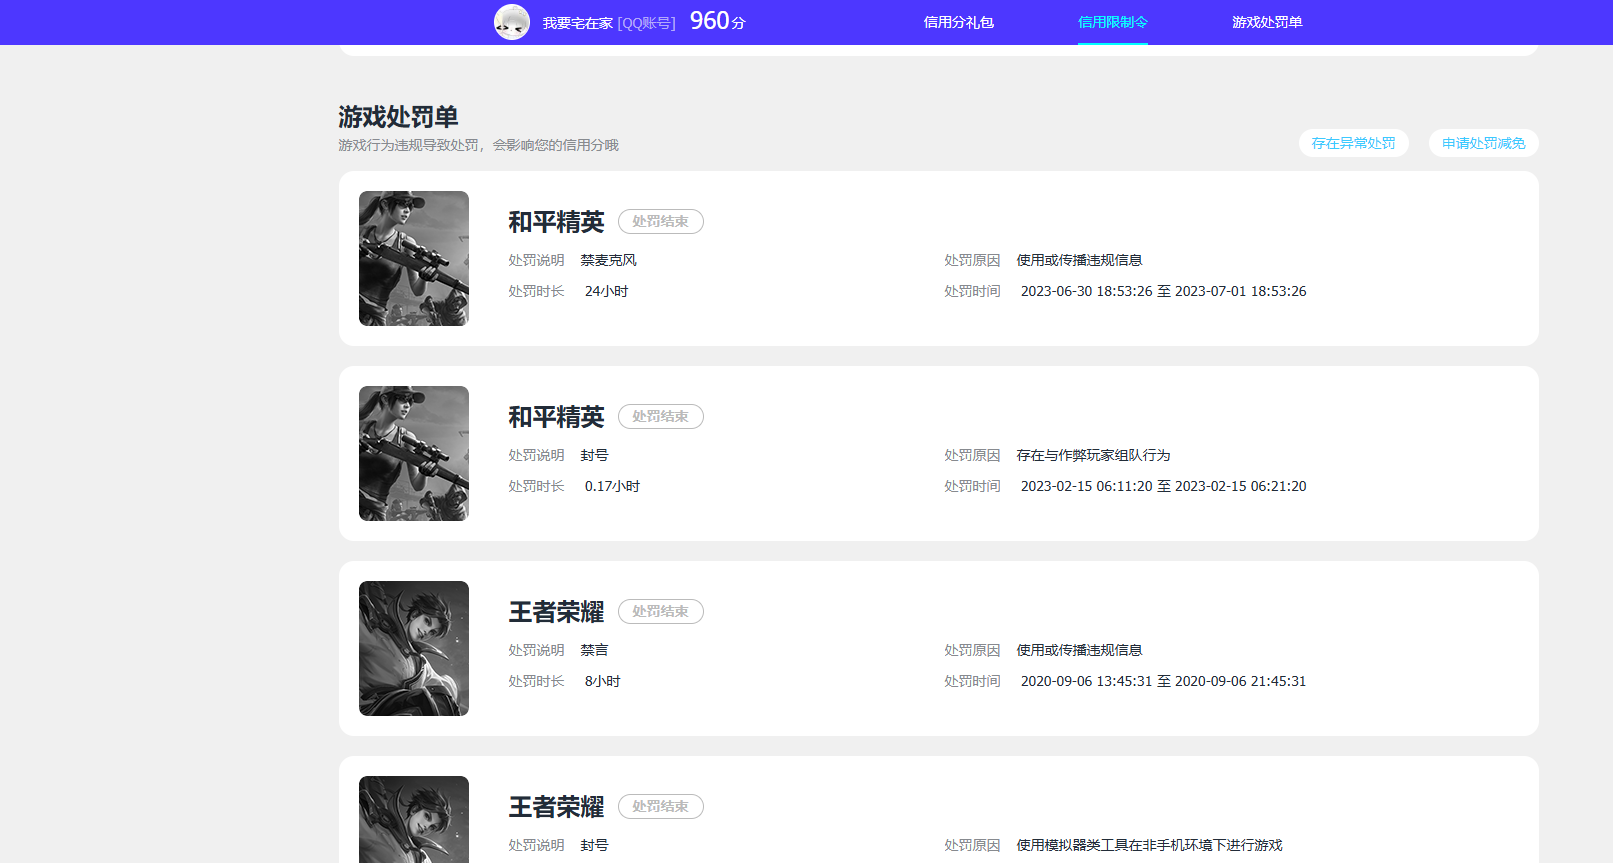Click the username 我要宅在家
This screenshot has height=863, width=1613.
pos(578,23)
